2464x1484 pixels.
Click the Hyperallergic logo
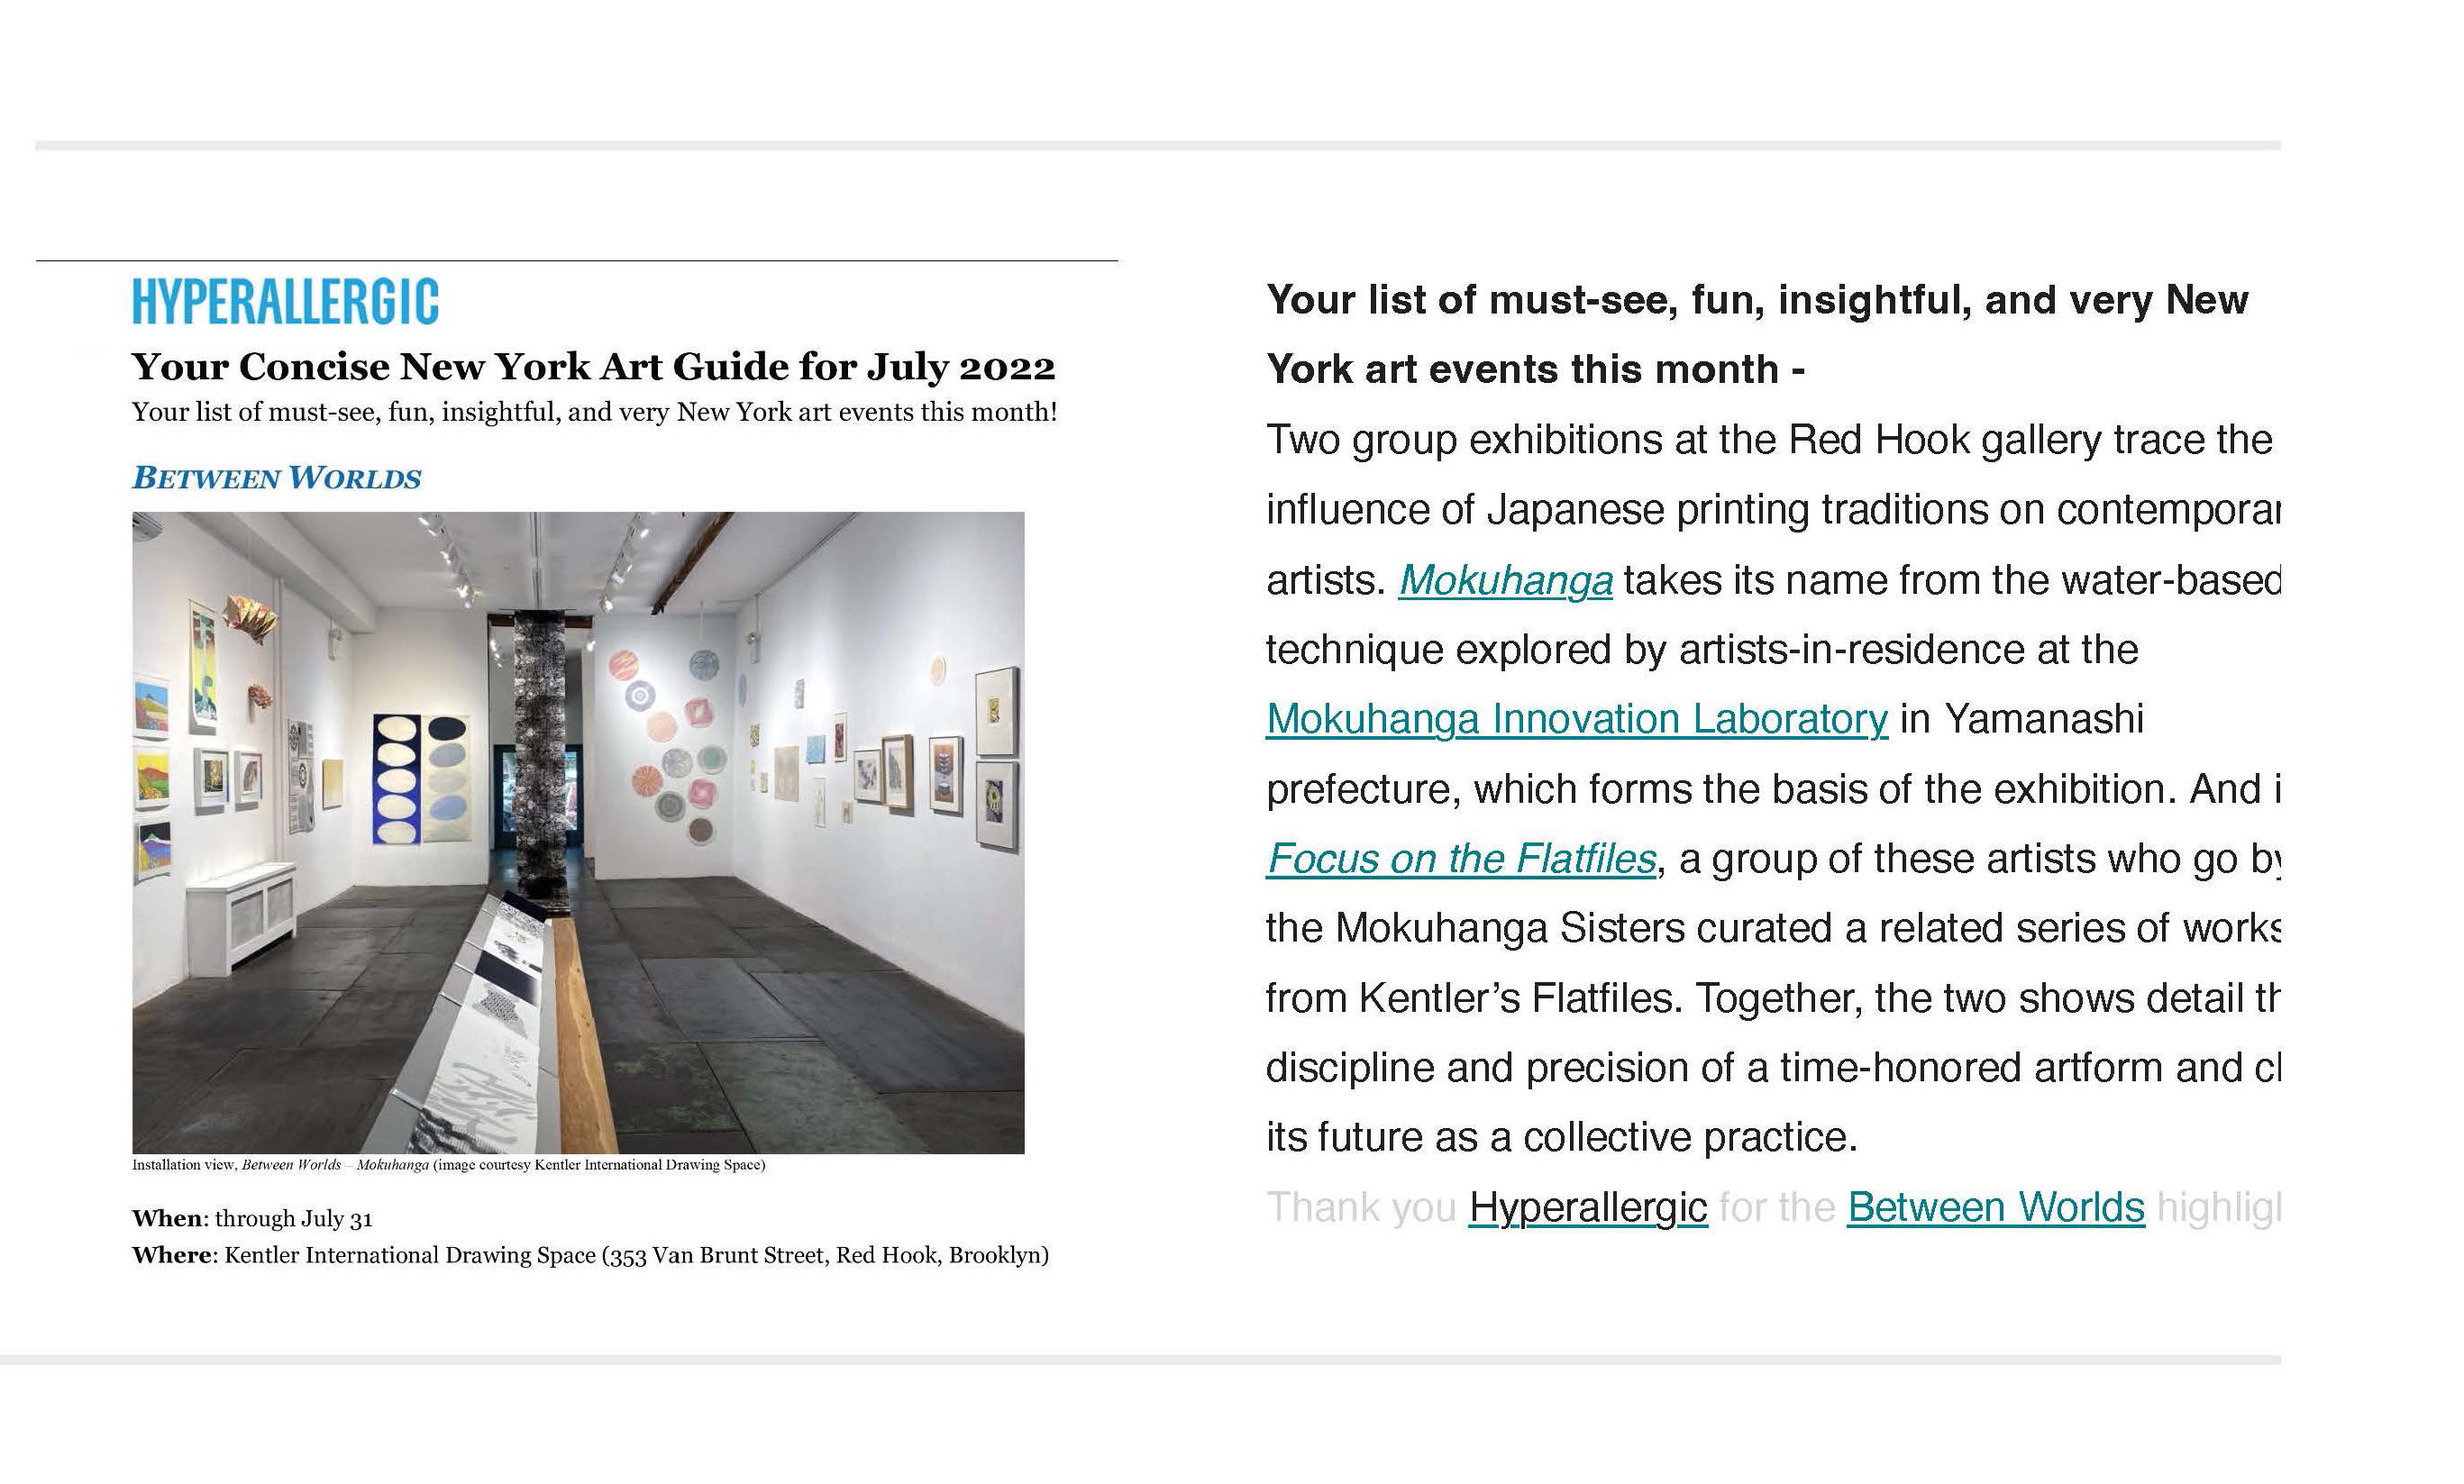point(285,301)
